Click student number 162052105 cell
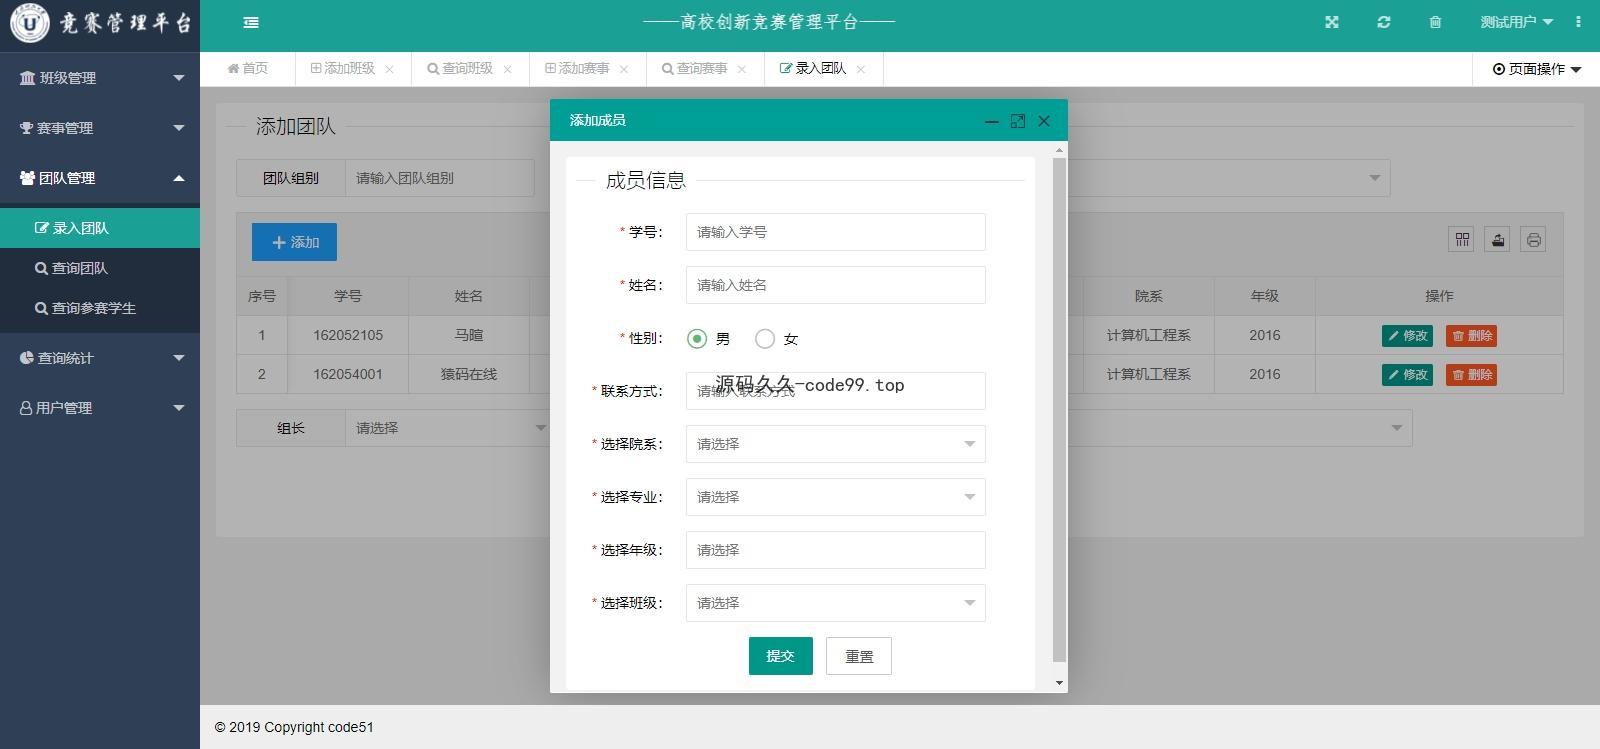This screenshot has height=749, width=1600. [348, 335]
